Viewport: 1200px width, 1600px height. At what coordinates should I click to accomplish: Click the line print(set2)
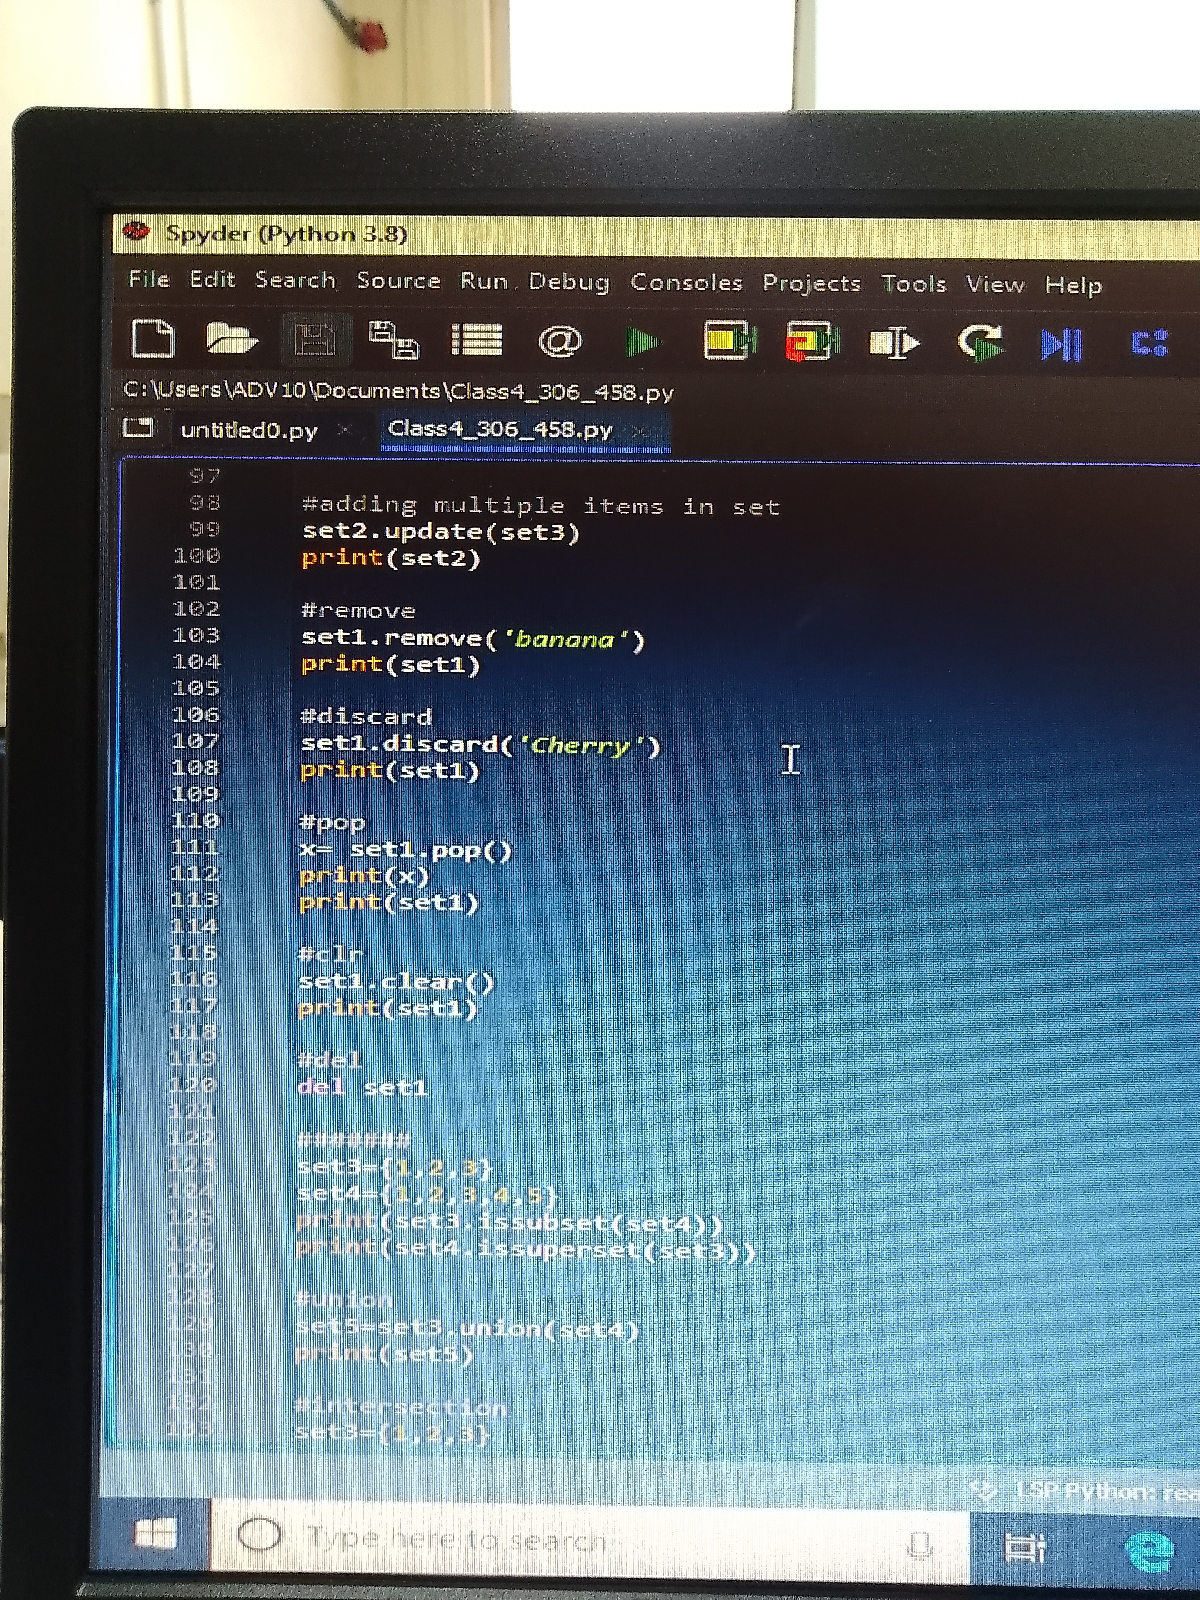[x=391, y=558]
